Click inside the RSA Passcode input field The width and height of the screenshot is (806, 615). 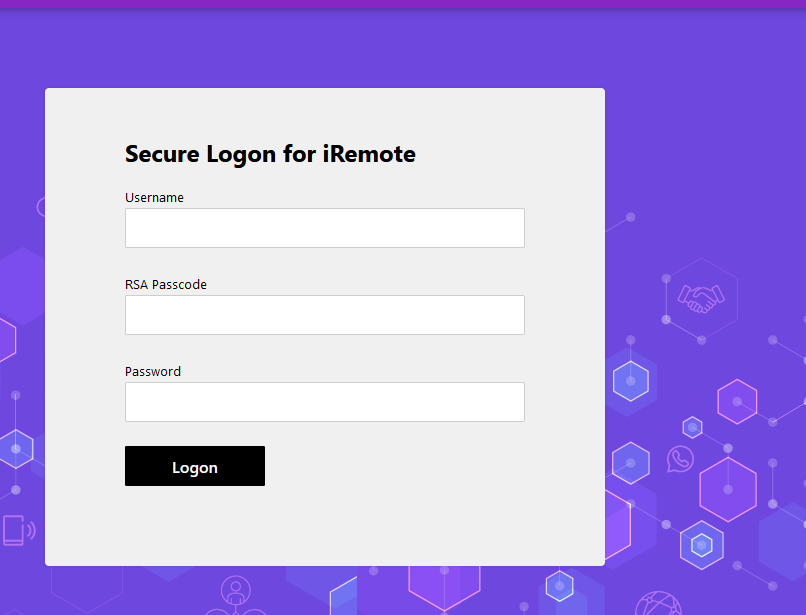click(324, 314)
